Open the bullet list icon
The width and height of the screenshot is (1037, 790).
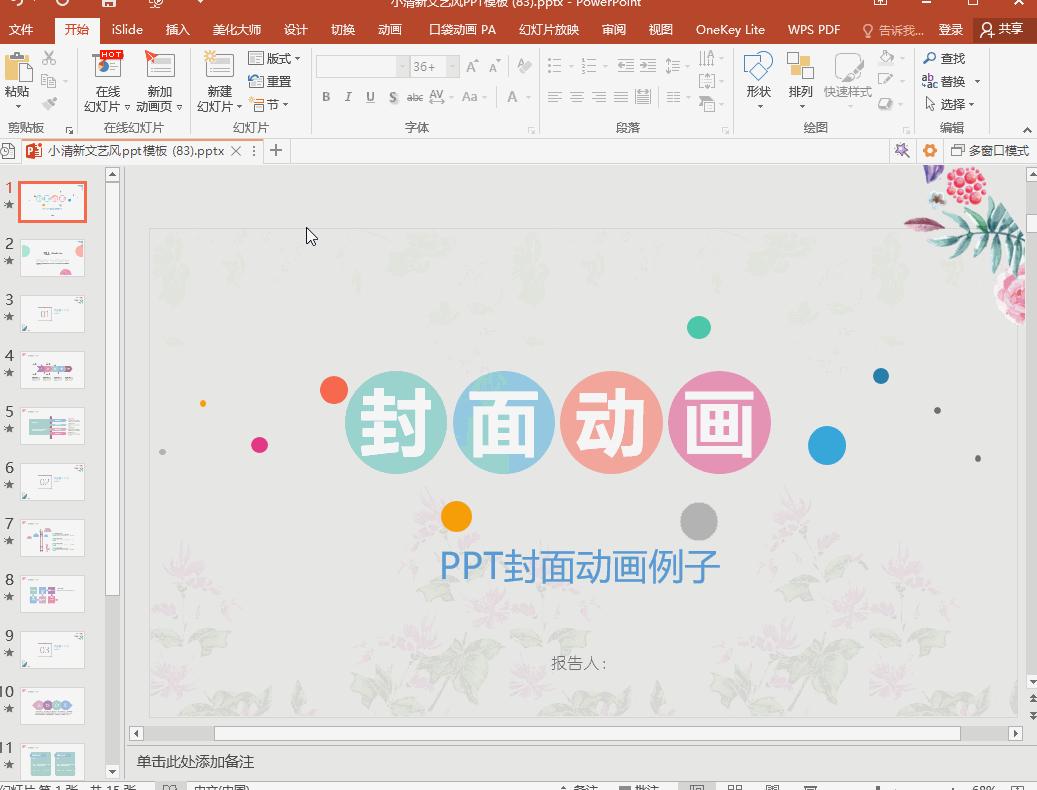click(x=556, y=67)
